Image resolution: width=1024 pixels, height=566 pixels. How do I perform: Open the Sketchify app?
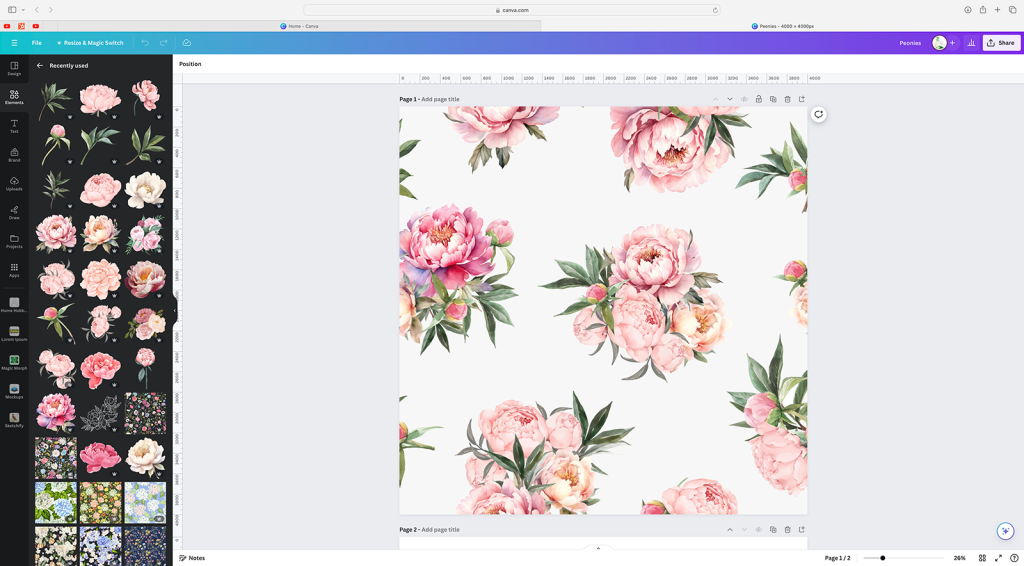14,420
